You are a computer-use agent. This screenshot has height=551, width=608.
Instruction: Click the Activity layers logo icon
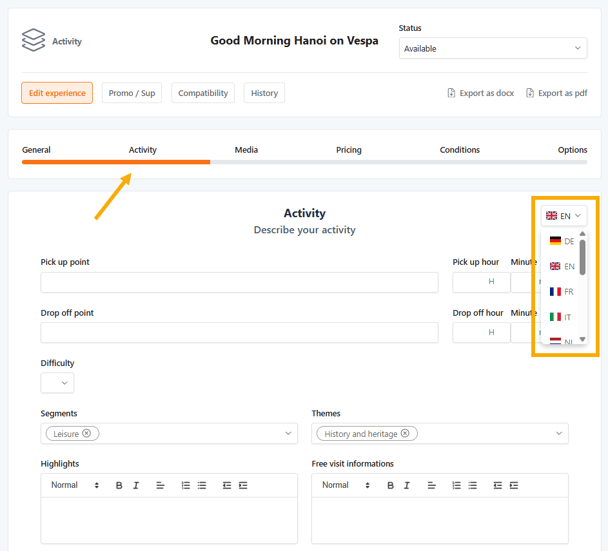tap(33, 40)
